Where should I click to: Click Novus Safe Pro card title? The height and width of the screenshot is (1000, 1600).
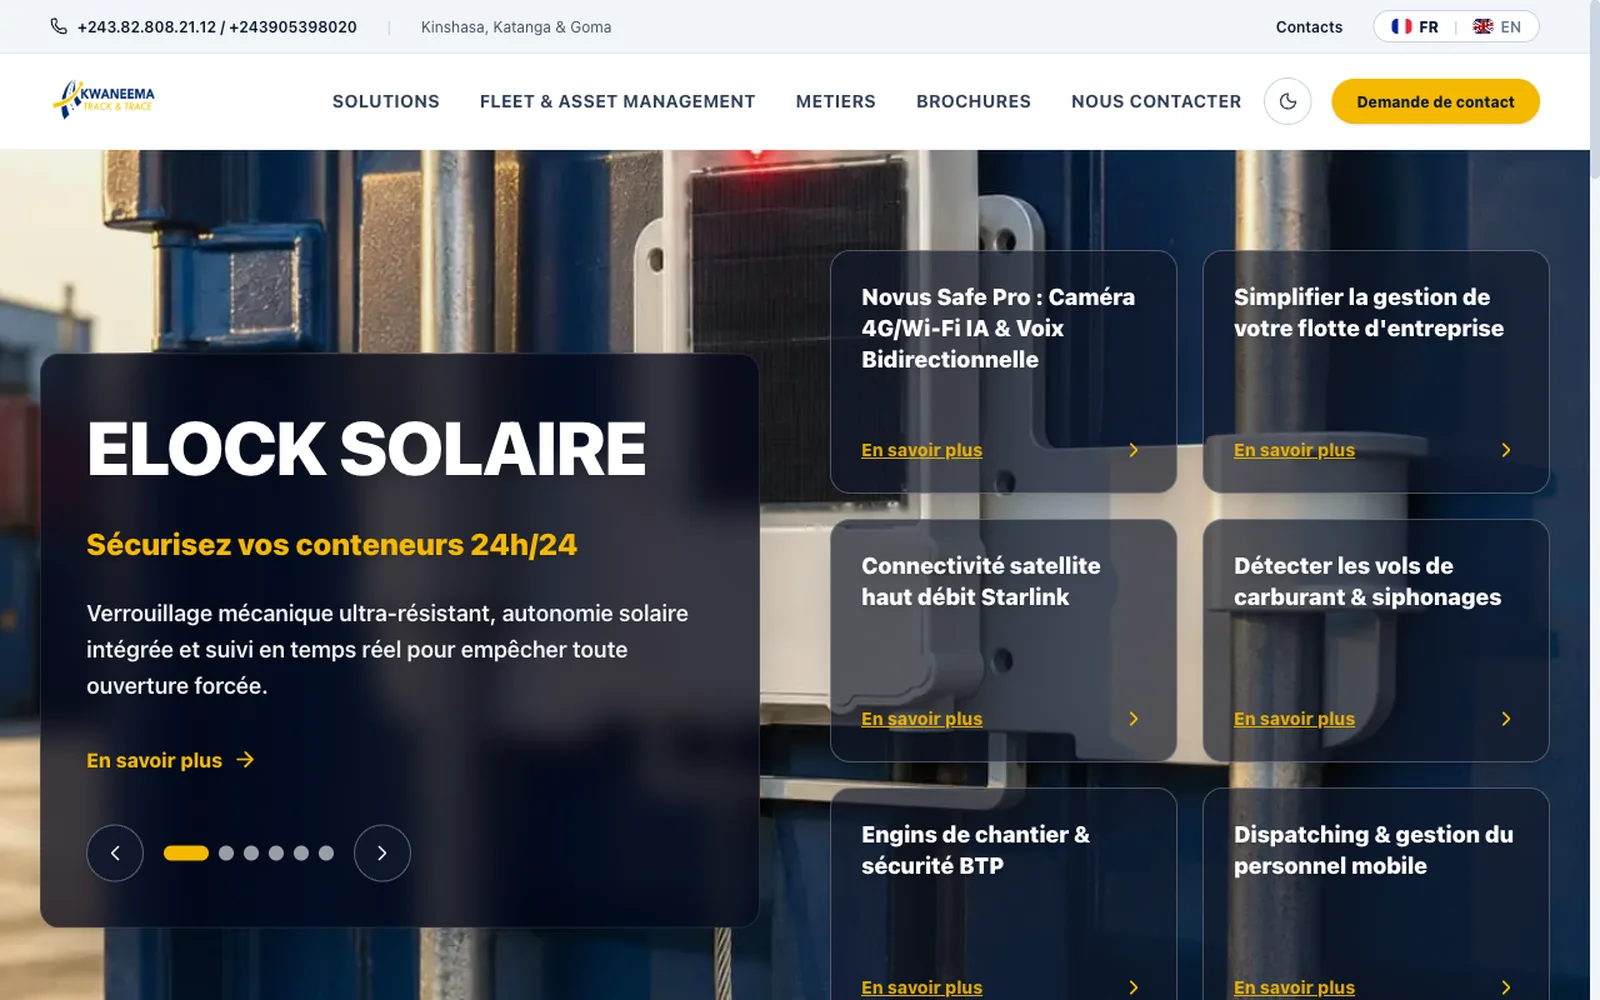coord(998,328)
